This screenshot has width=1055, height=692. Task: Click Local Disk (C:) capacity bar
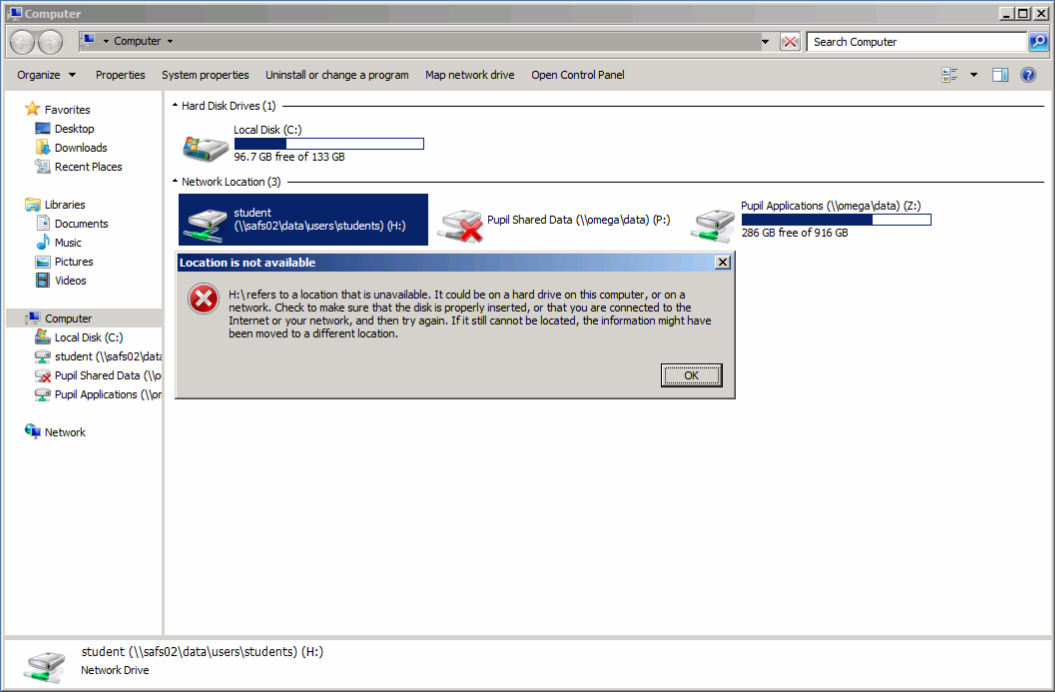point(329,143)
